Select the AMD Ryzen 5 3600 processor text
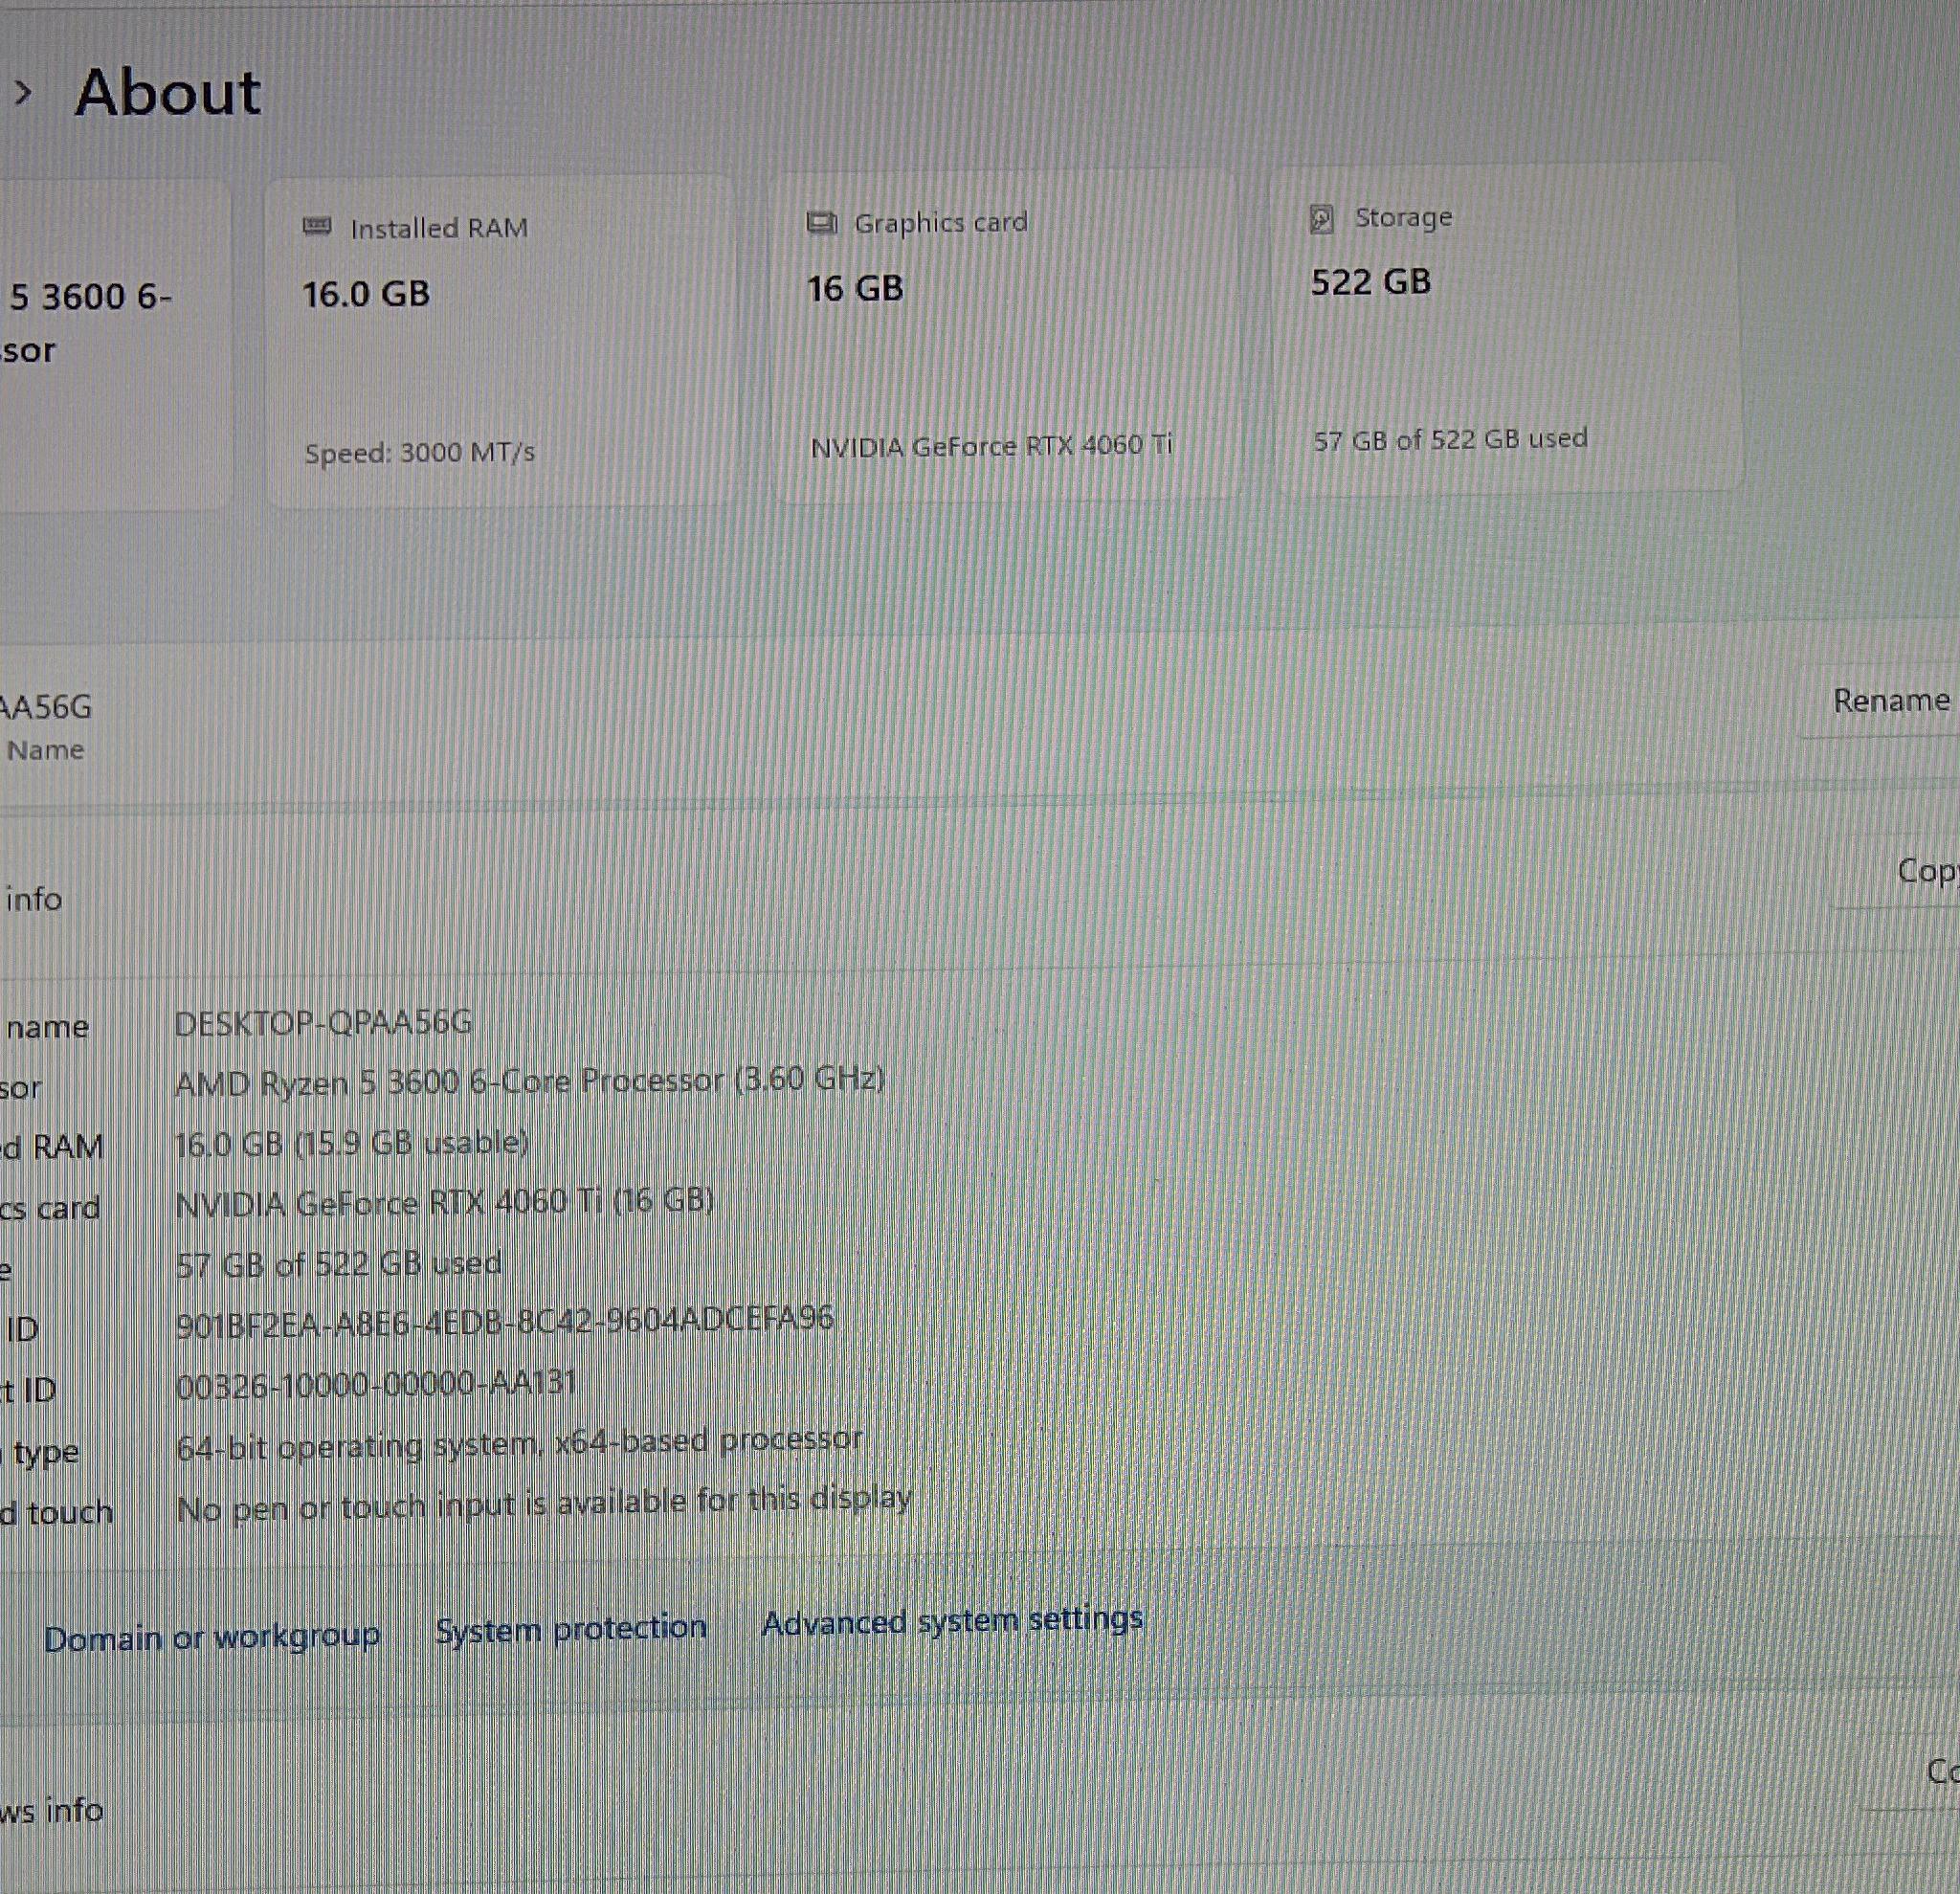Image resolution: width=1960 pixels, height=1894 pixels. [x=530, y=1081]
